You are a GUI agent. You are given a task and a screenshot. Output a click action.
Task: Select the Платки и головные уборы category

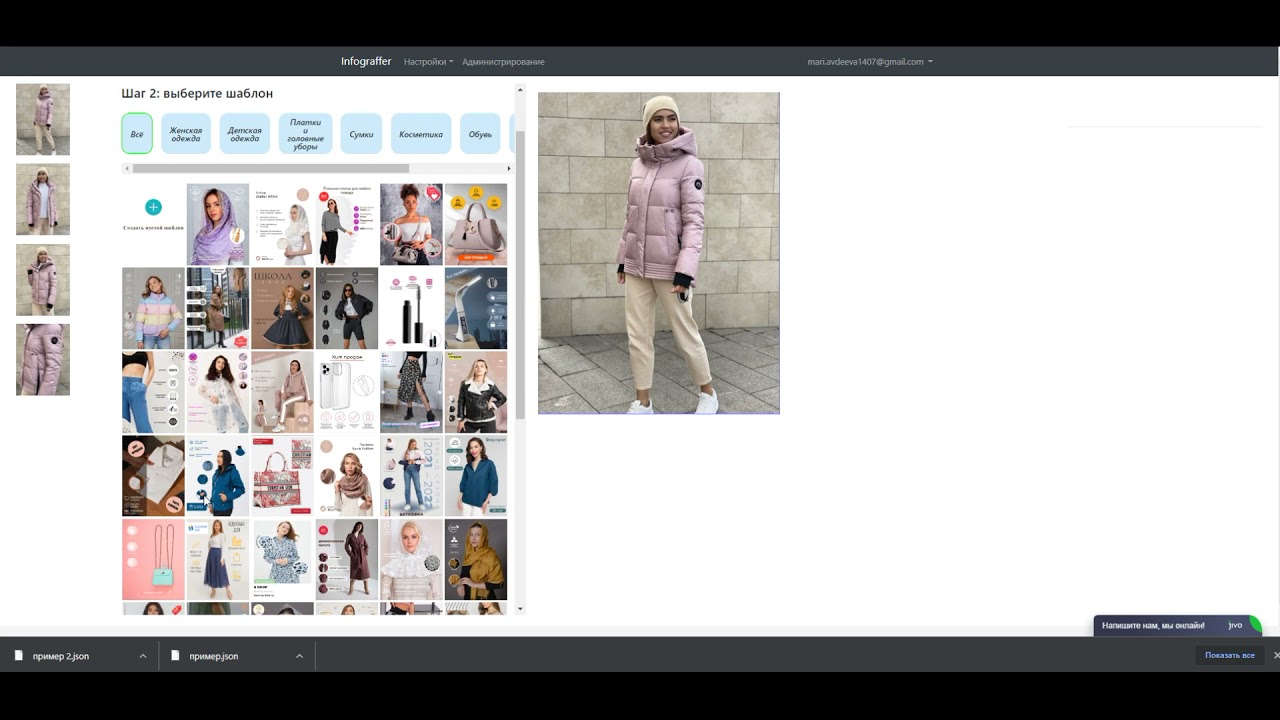(305, 133)
